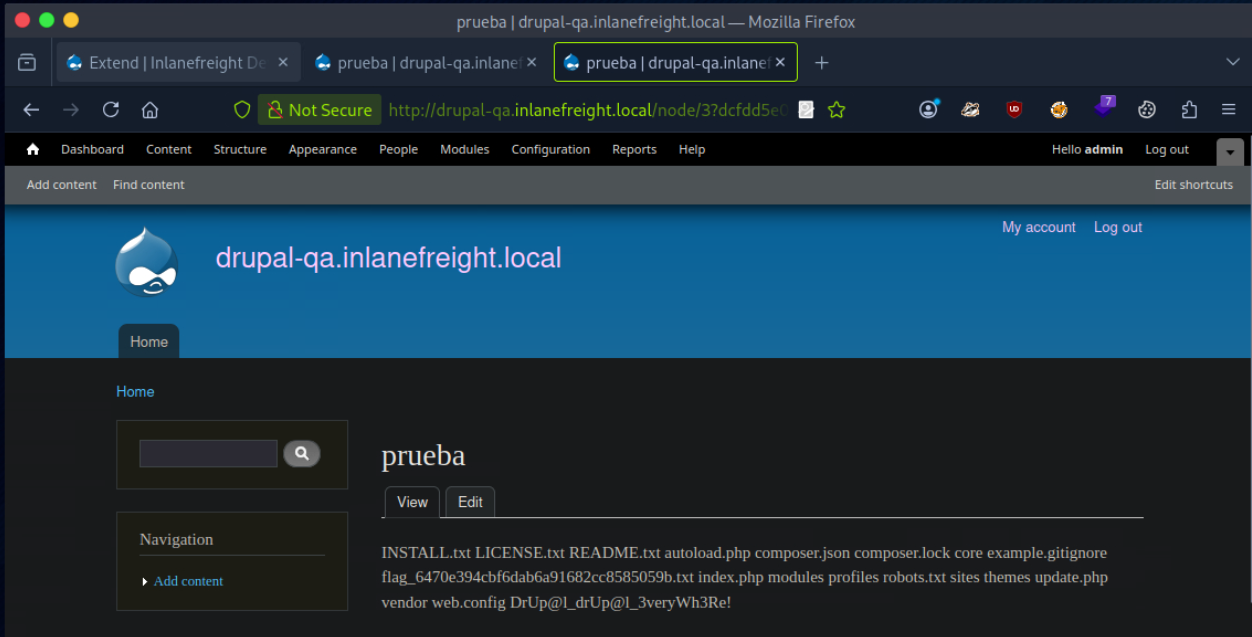Click the My account link
Screen dimensions: 1252x637
click(x=1038, y=227)
